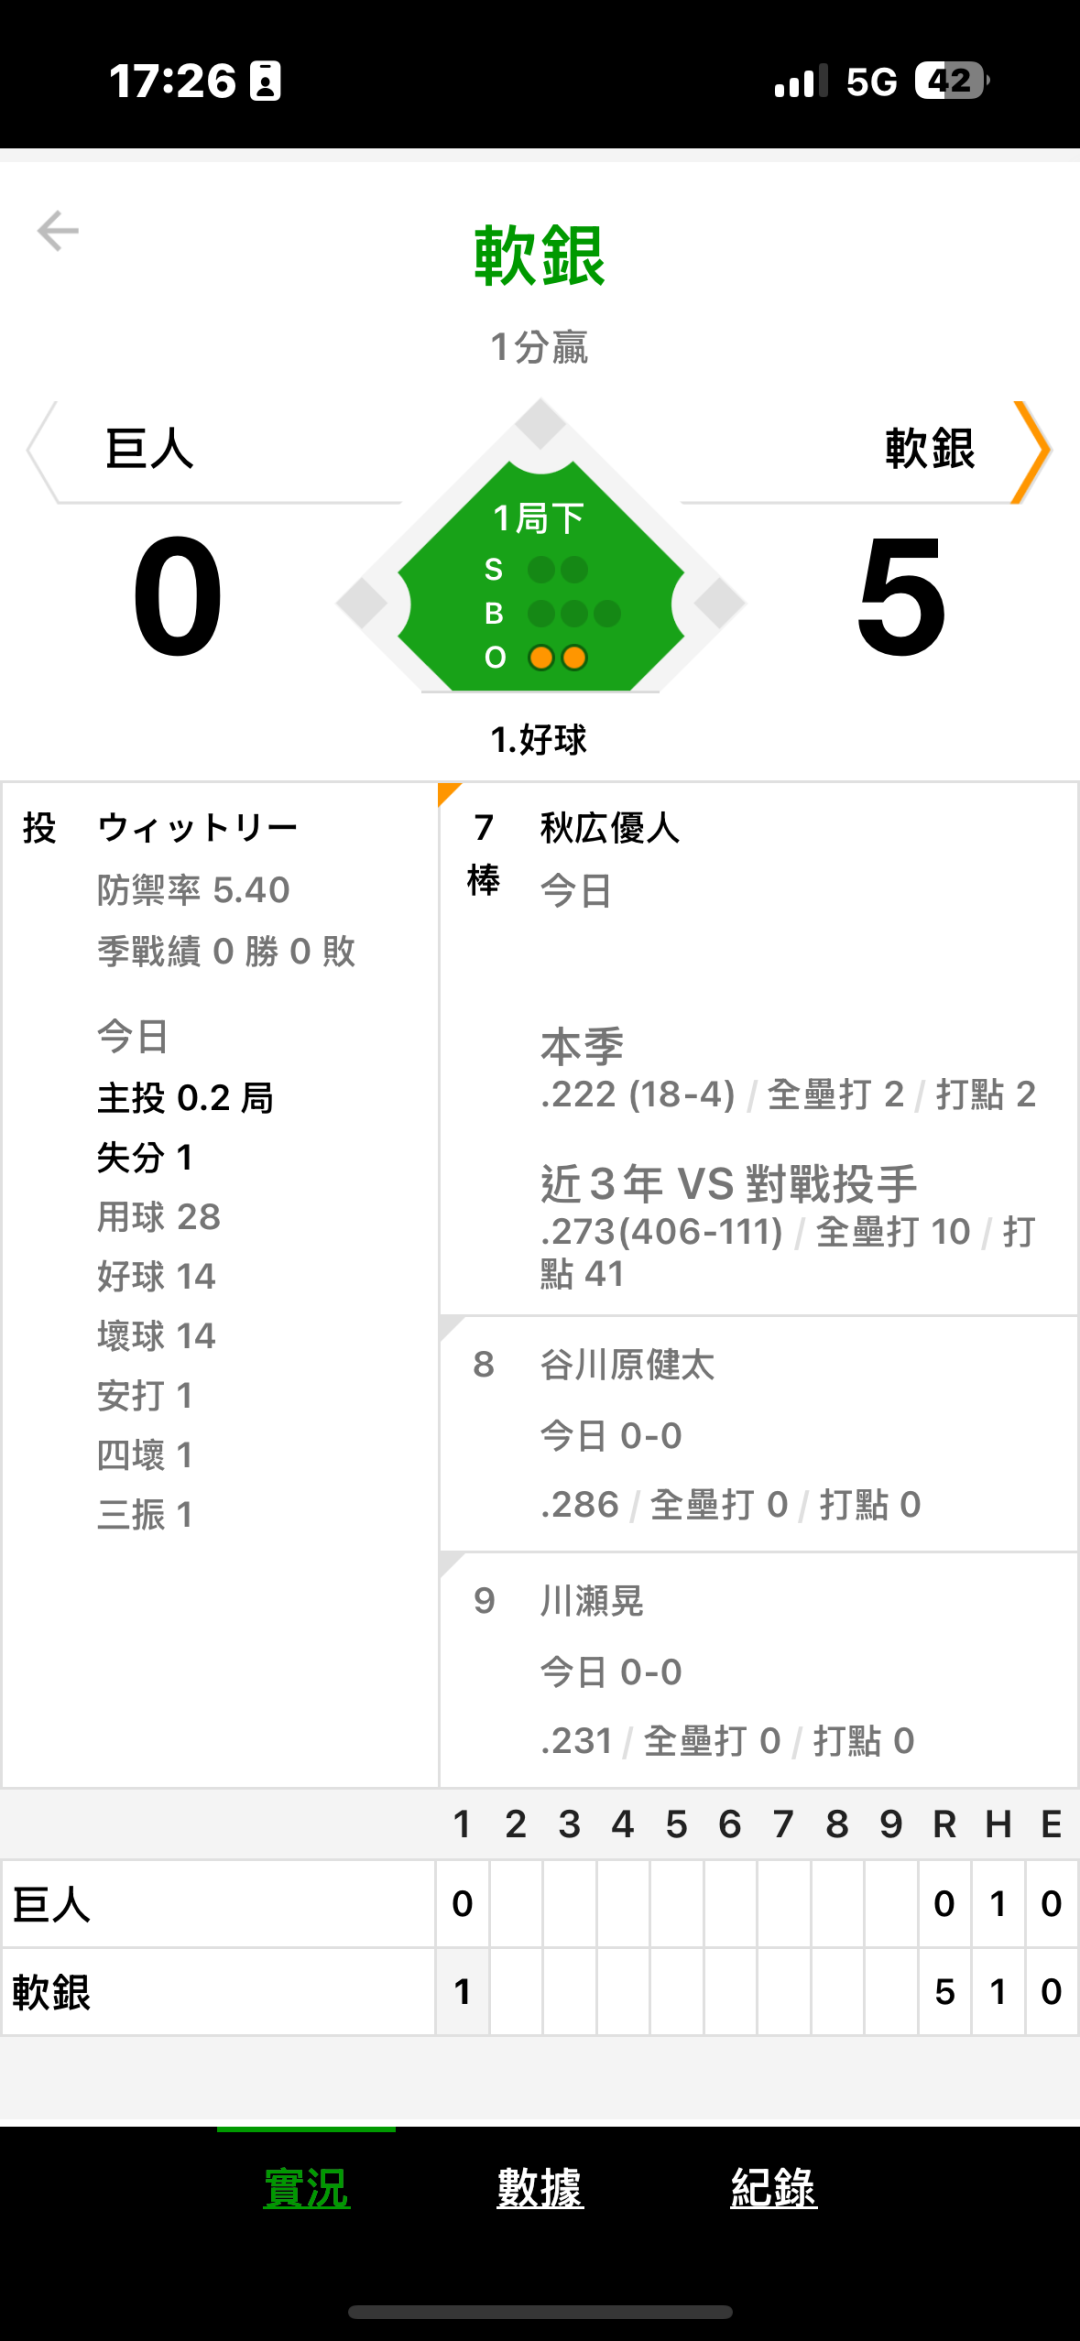Tap the 軟銀 first inning score cell

(462, 1991)
